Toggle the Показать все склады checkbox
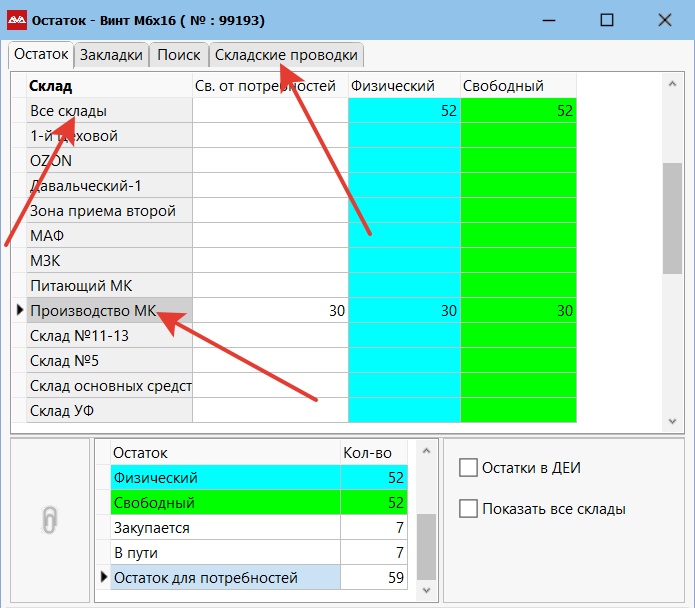This screenshot has height=608, width=695. coord(468,509)
